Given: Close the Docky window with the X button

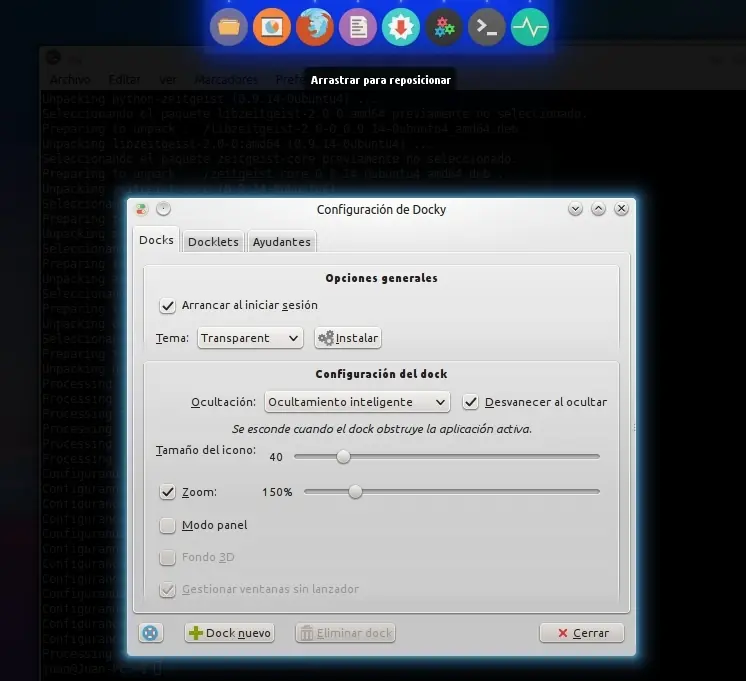Looking at the screenshot, I should coord(621,208).
